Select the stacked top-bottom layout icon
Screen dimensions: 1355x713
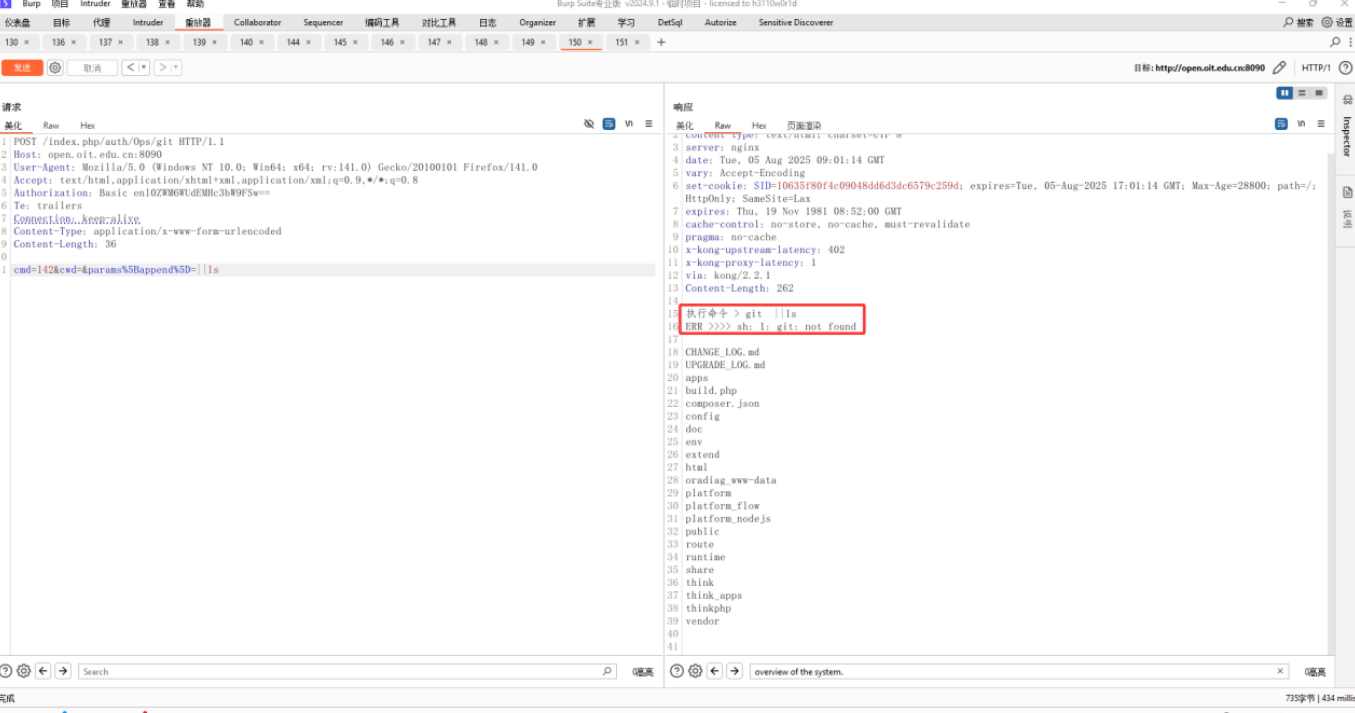[1302, 93]
